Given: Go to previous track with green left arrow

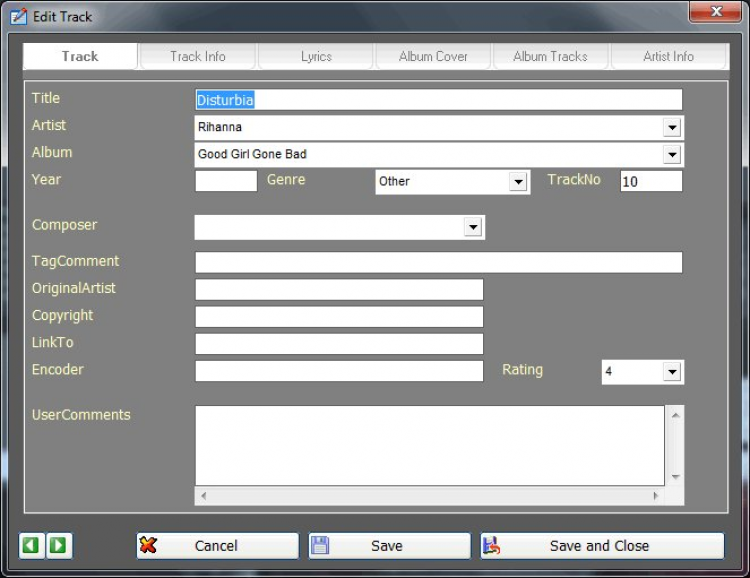Looking at the screenshot, I should tap(32, 545).
